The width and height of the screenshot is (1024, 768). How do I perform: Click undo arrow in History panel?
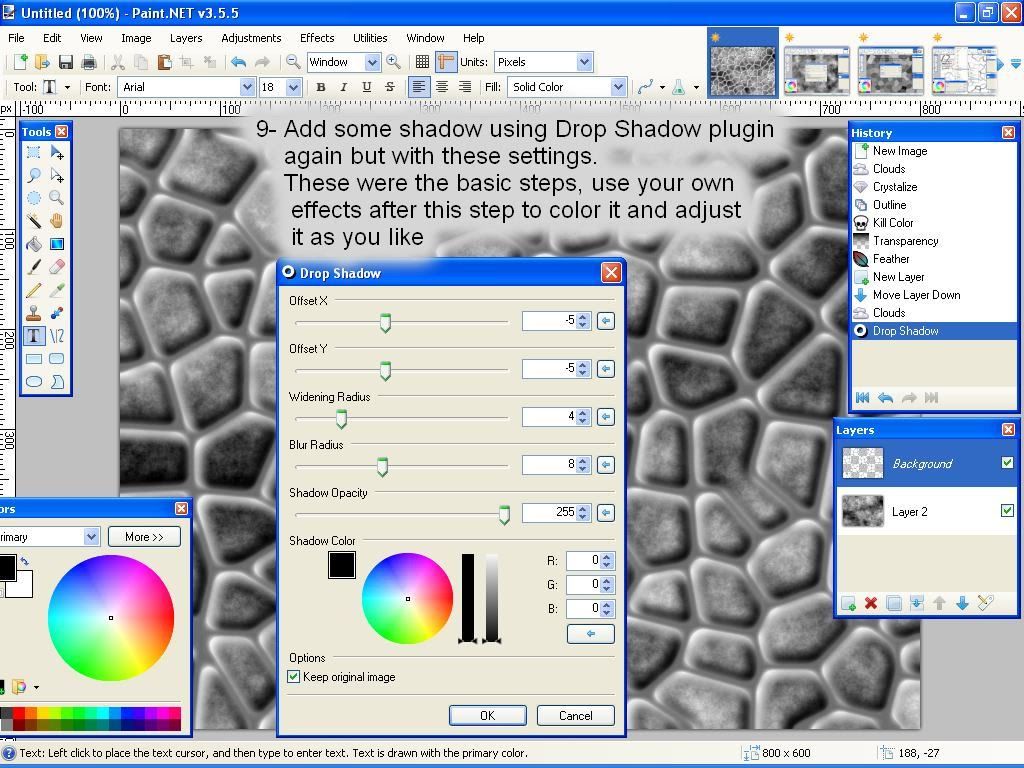point(886,397)
